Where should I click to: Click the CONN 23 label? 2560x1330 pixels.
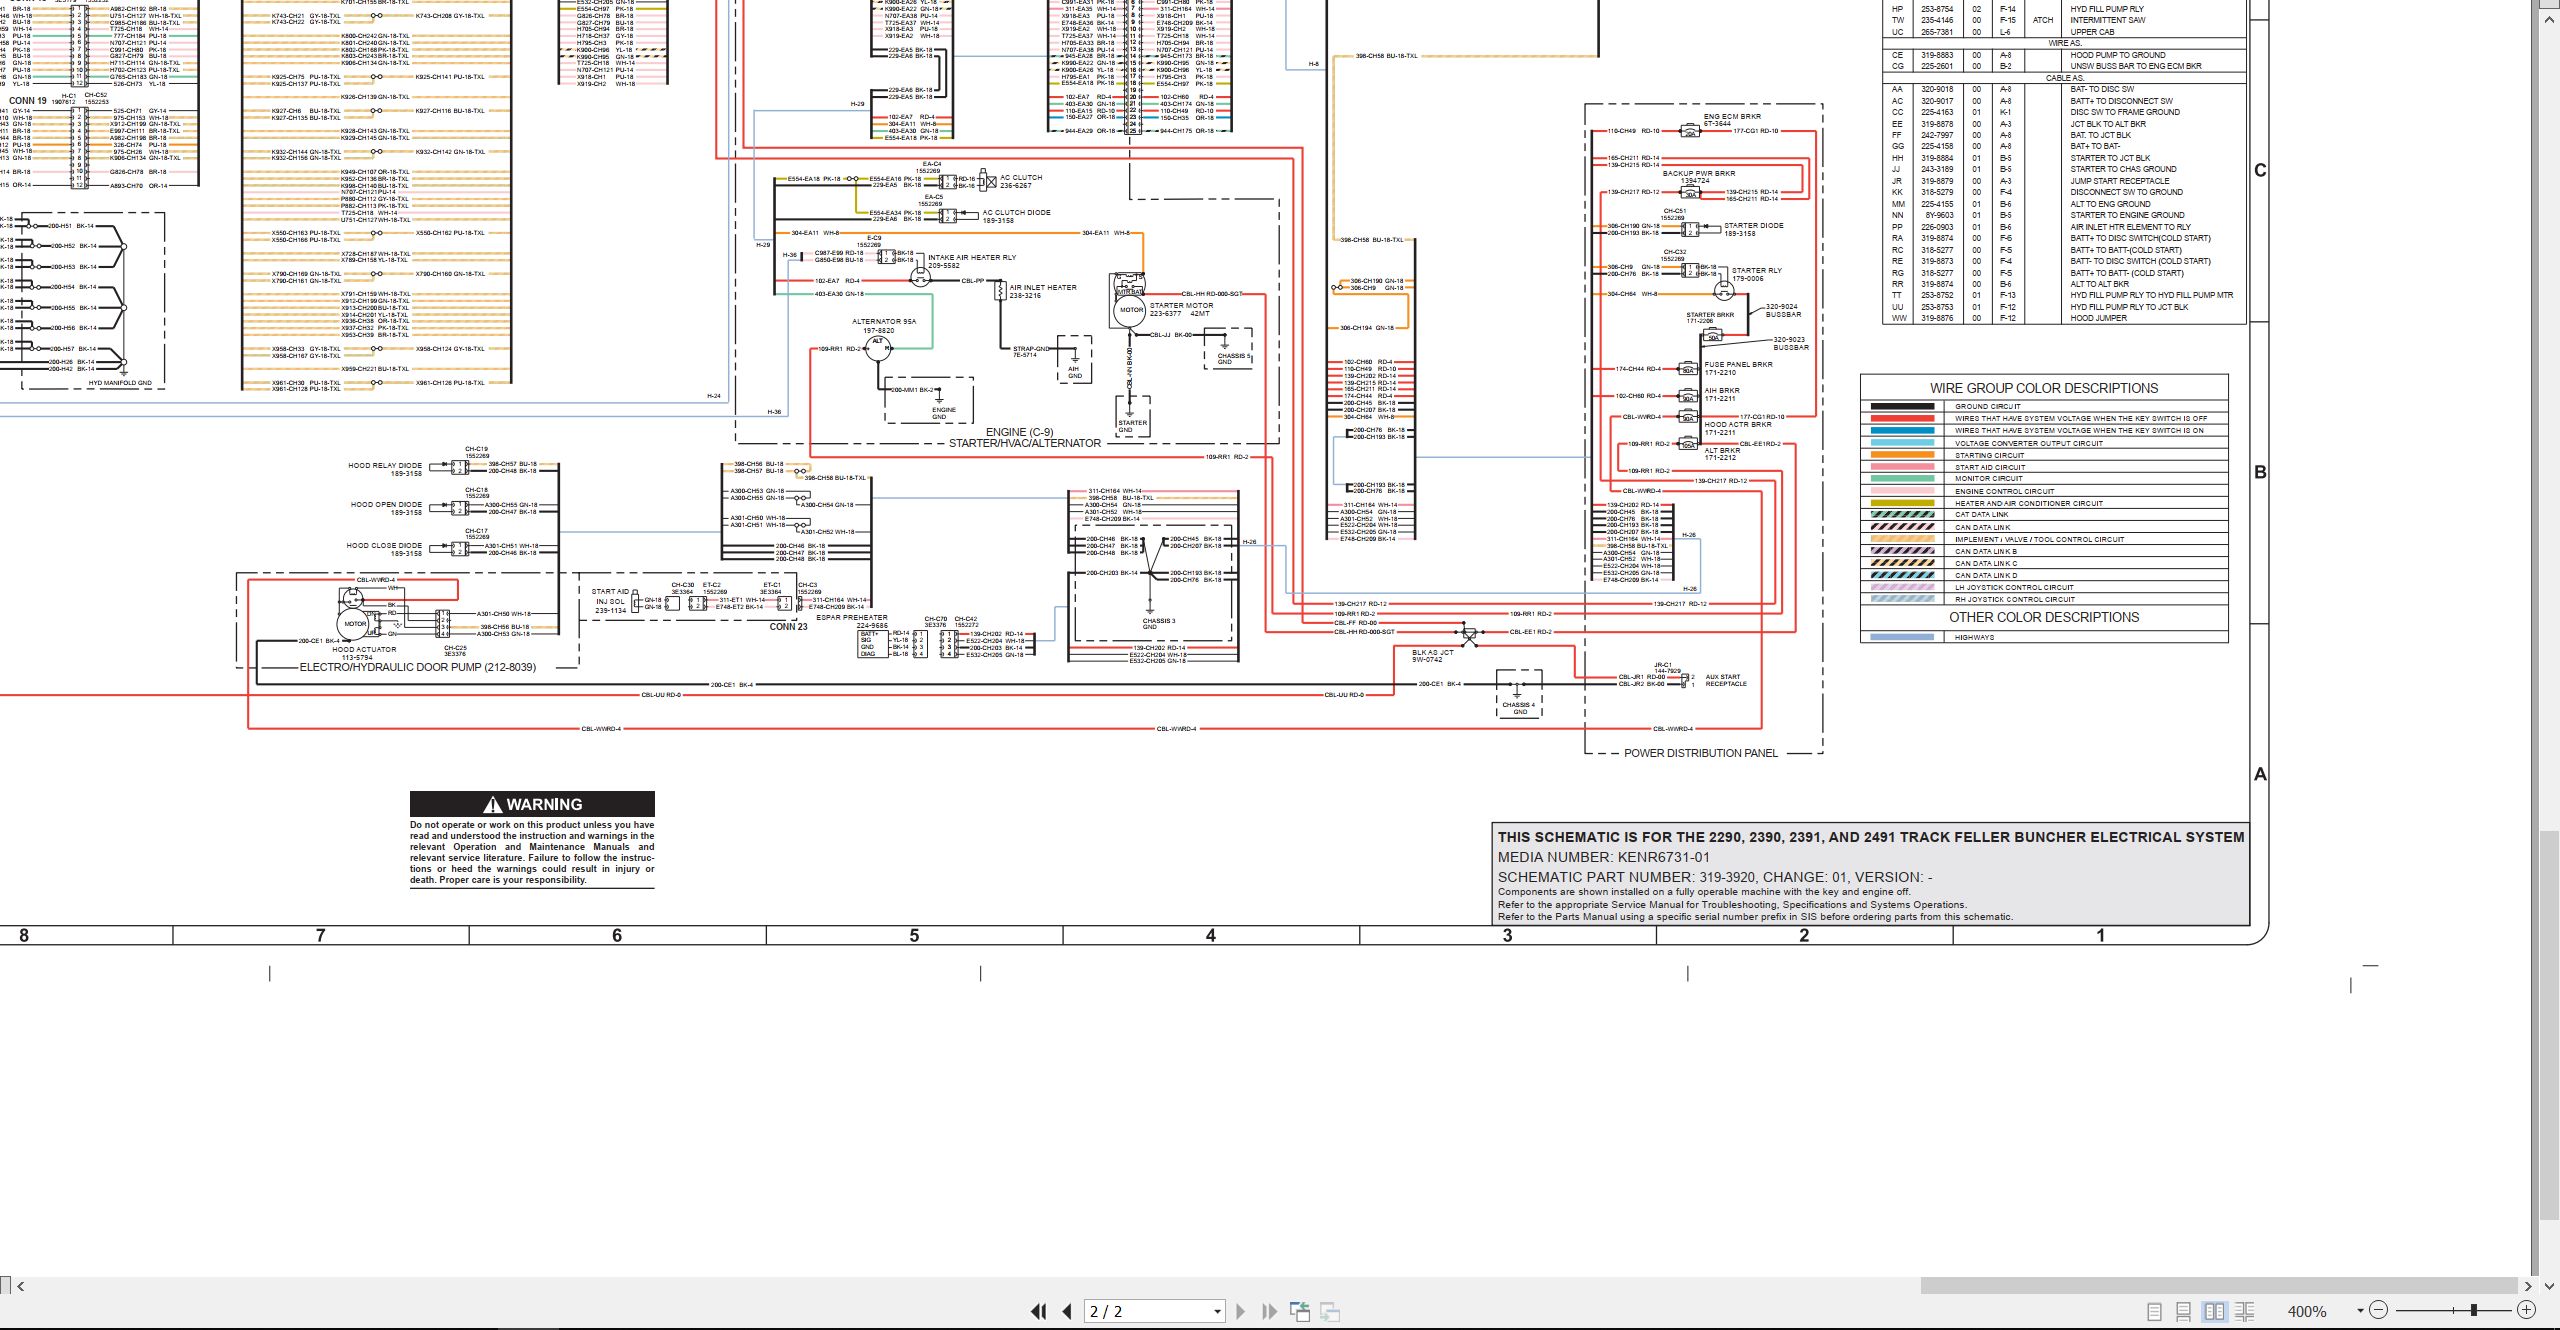(788, 627)
